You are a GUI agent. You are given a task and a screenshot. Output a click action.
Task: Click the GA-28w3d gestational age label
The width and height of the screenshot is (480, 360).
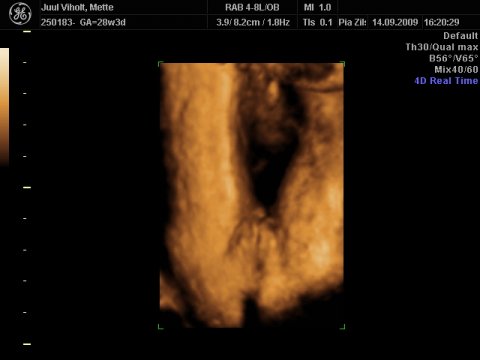point(103,22)
